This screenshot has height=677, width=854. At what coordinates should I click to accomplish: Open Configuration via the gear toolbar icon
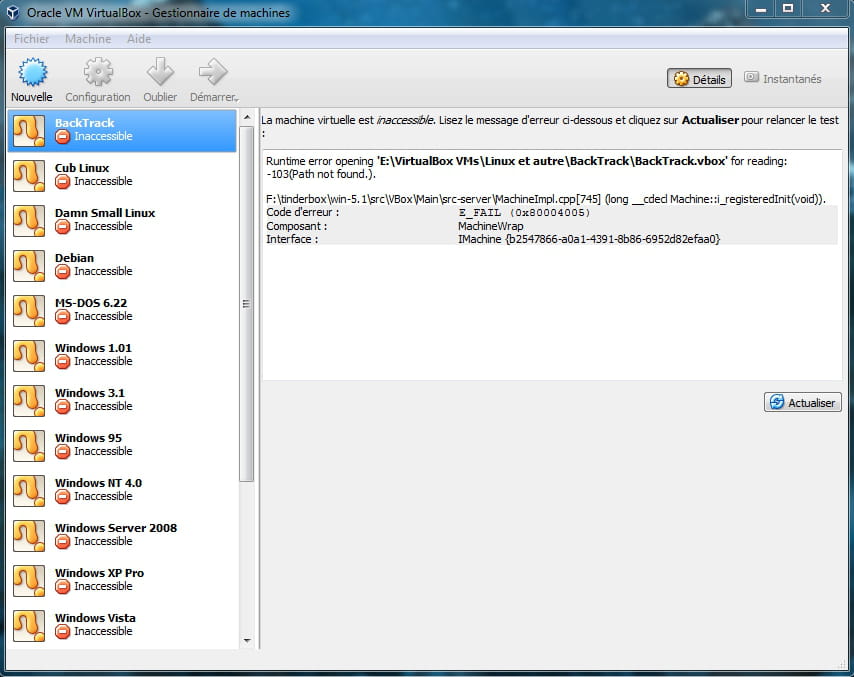point(98,72)
